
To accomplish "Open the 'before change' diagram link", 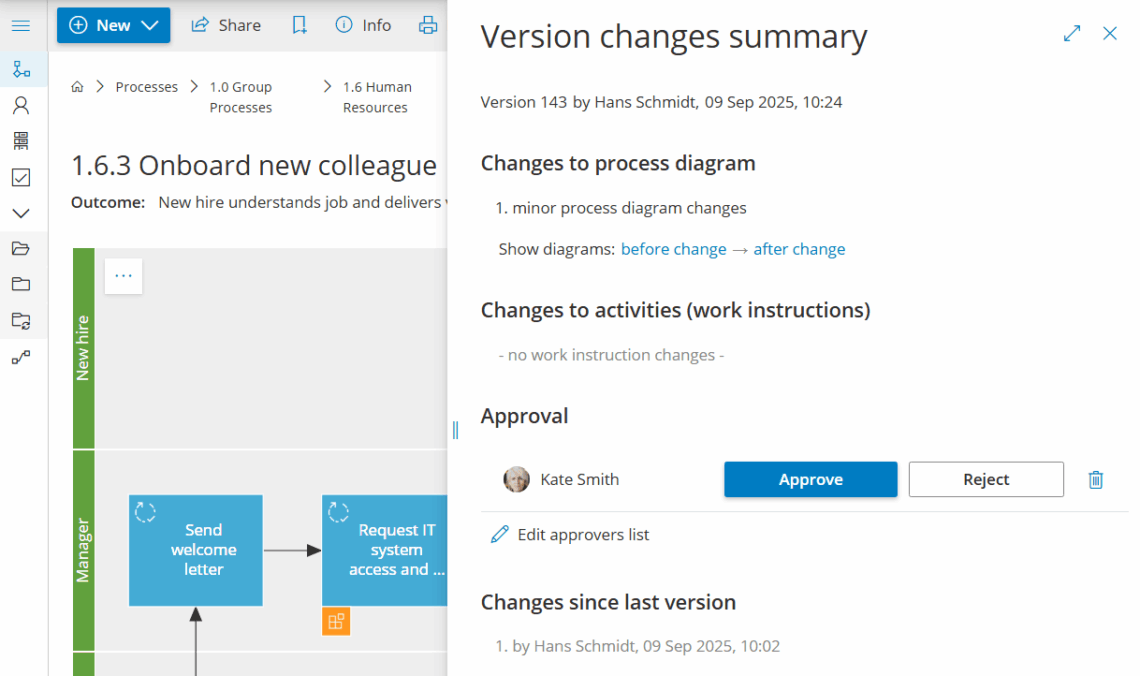I will tap(673, 249).
